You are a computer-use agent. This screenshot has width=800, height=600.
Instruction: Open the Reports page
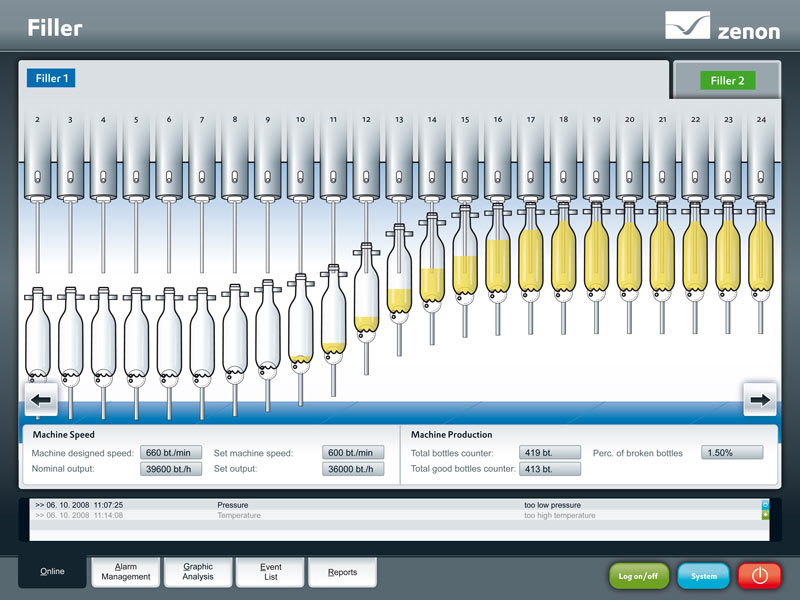pos(343,572)
